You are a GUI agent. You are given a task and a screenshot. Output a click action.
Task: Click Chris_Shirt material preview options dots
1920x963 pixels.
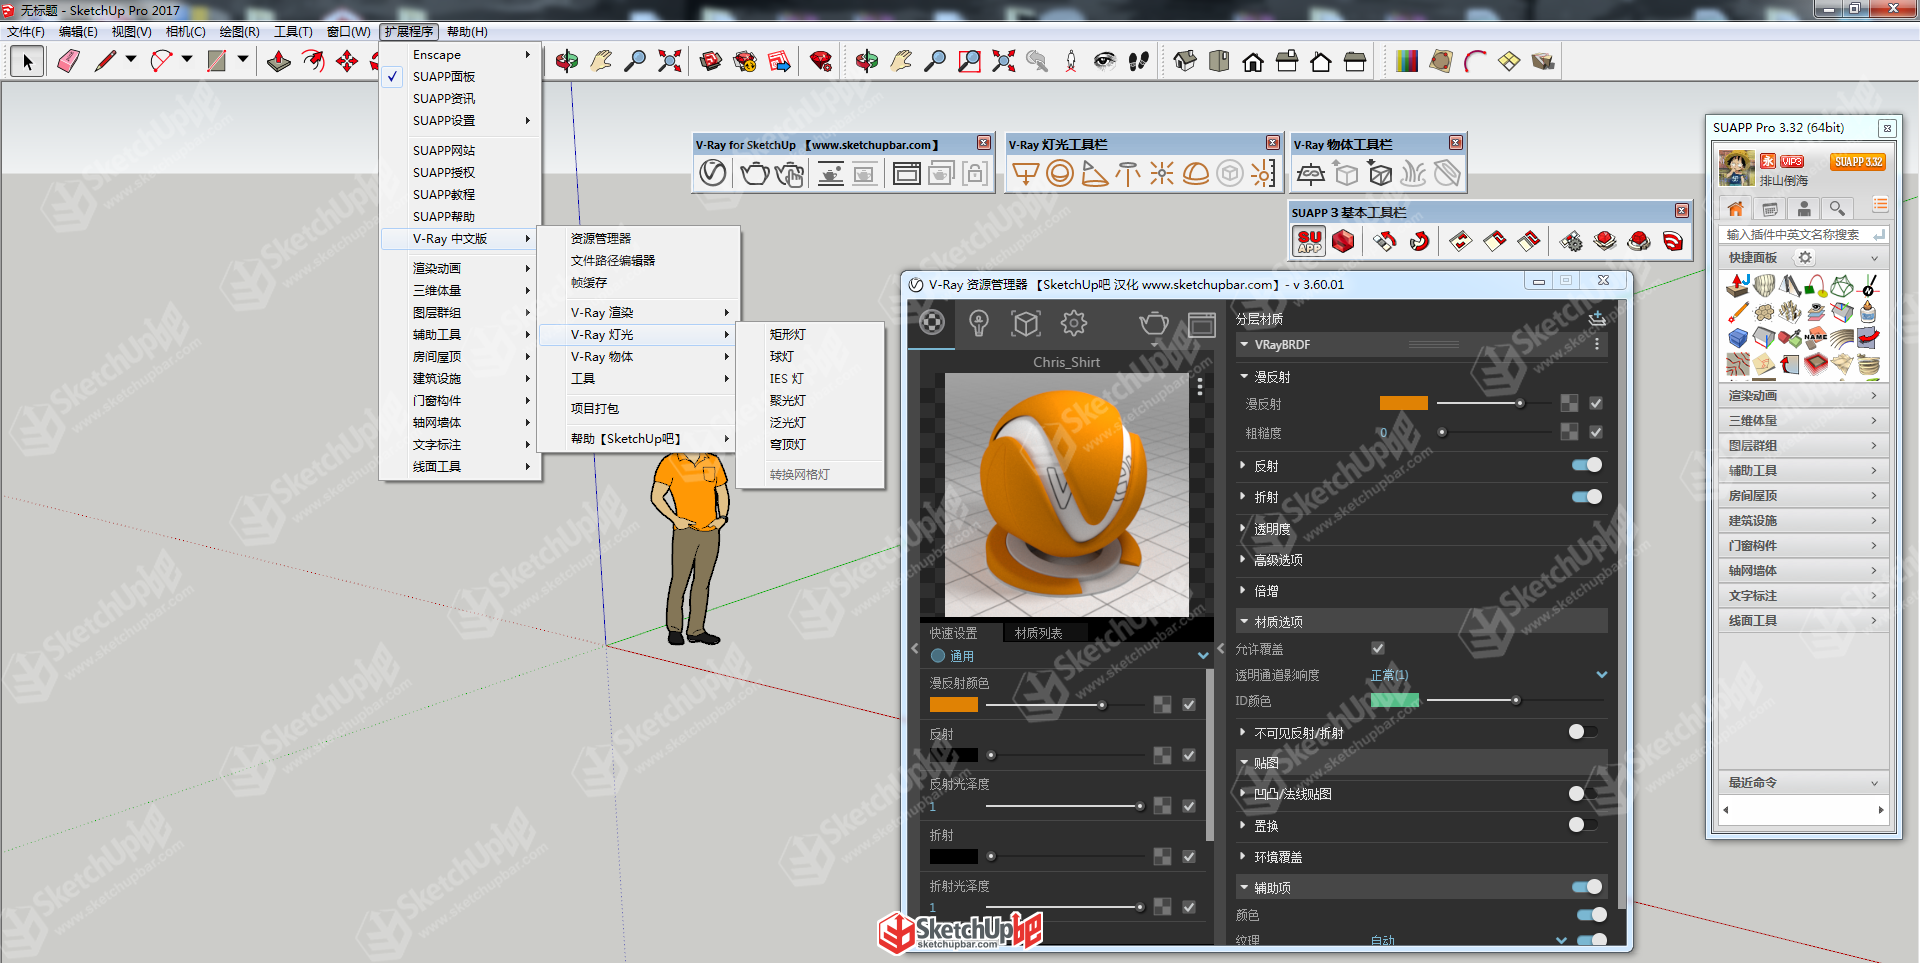pyautogui.click(x=1200, y=387)
